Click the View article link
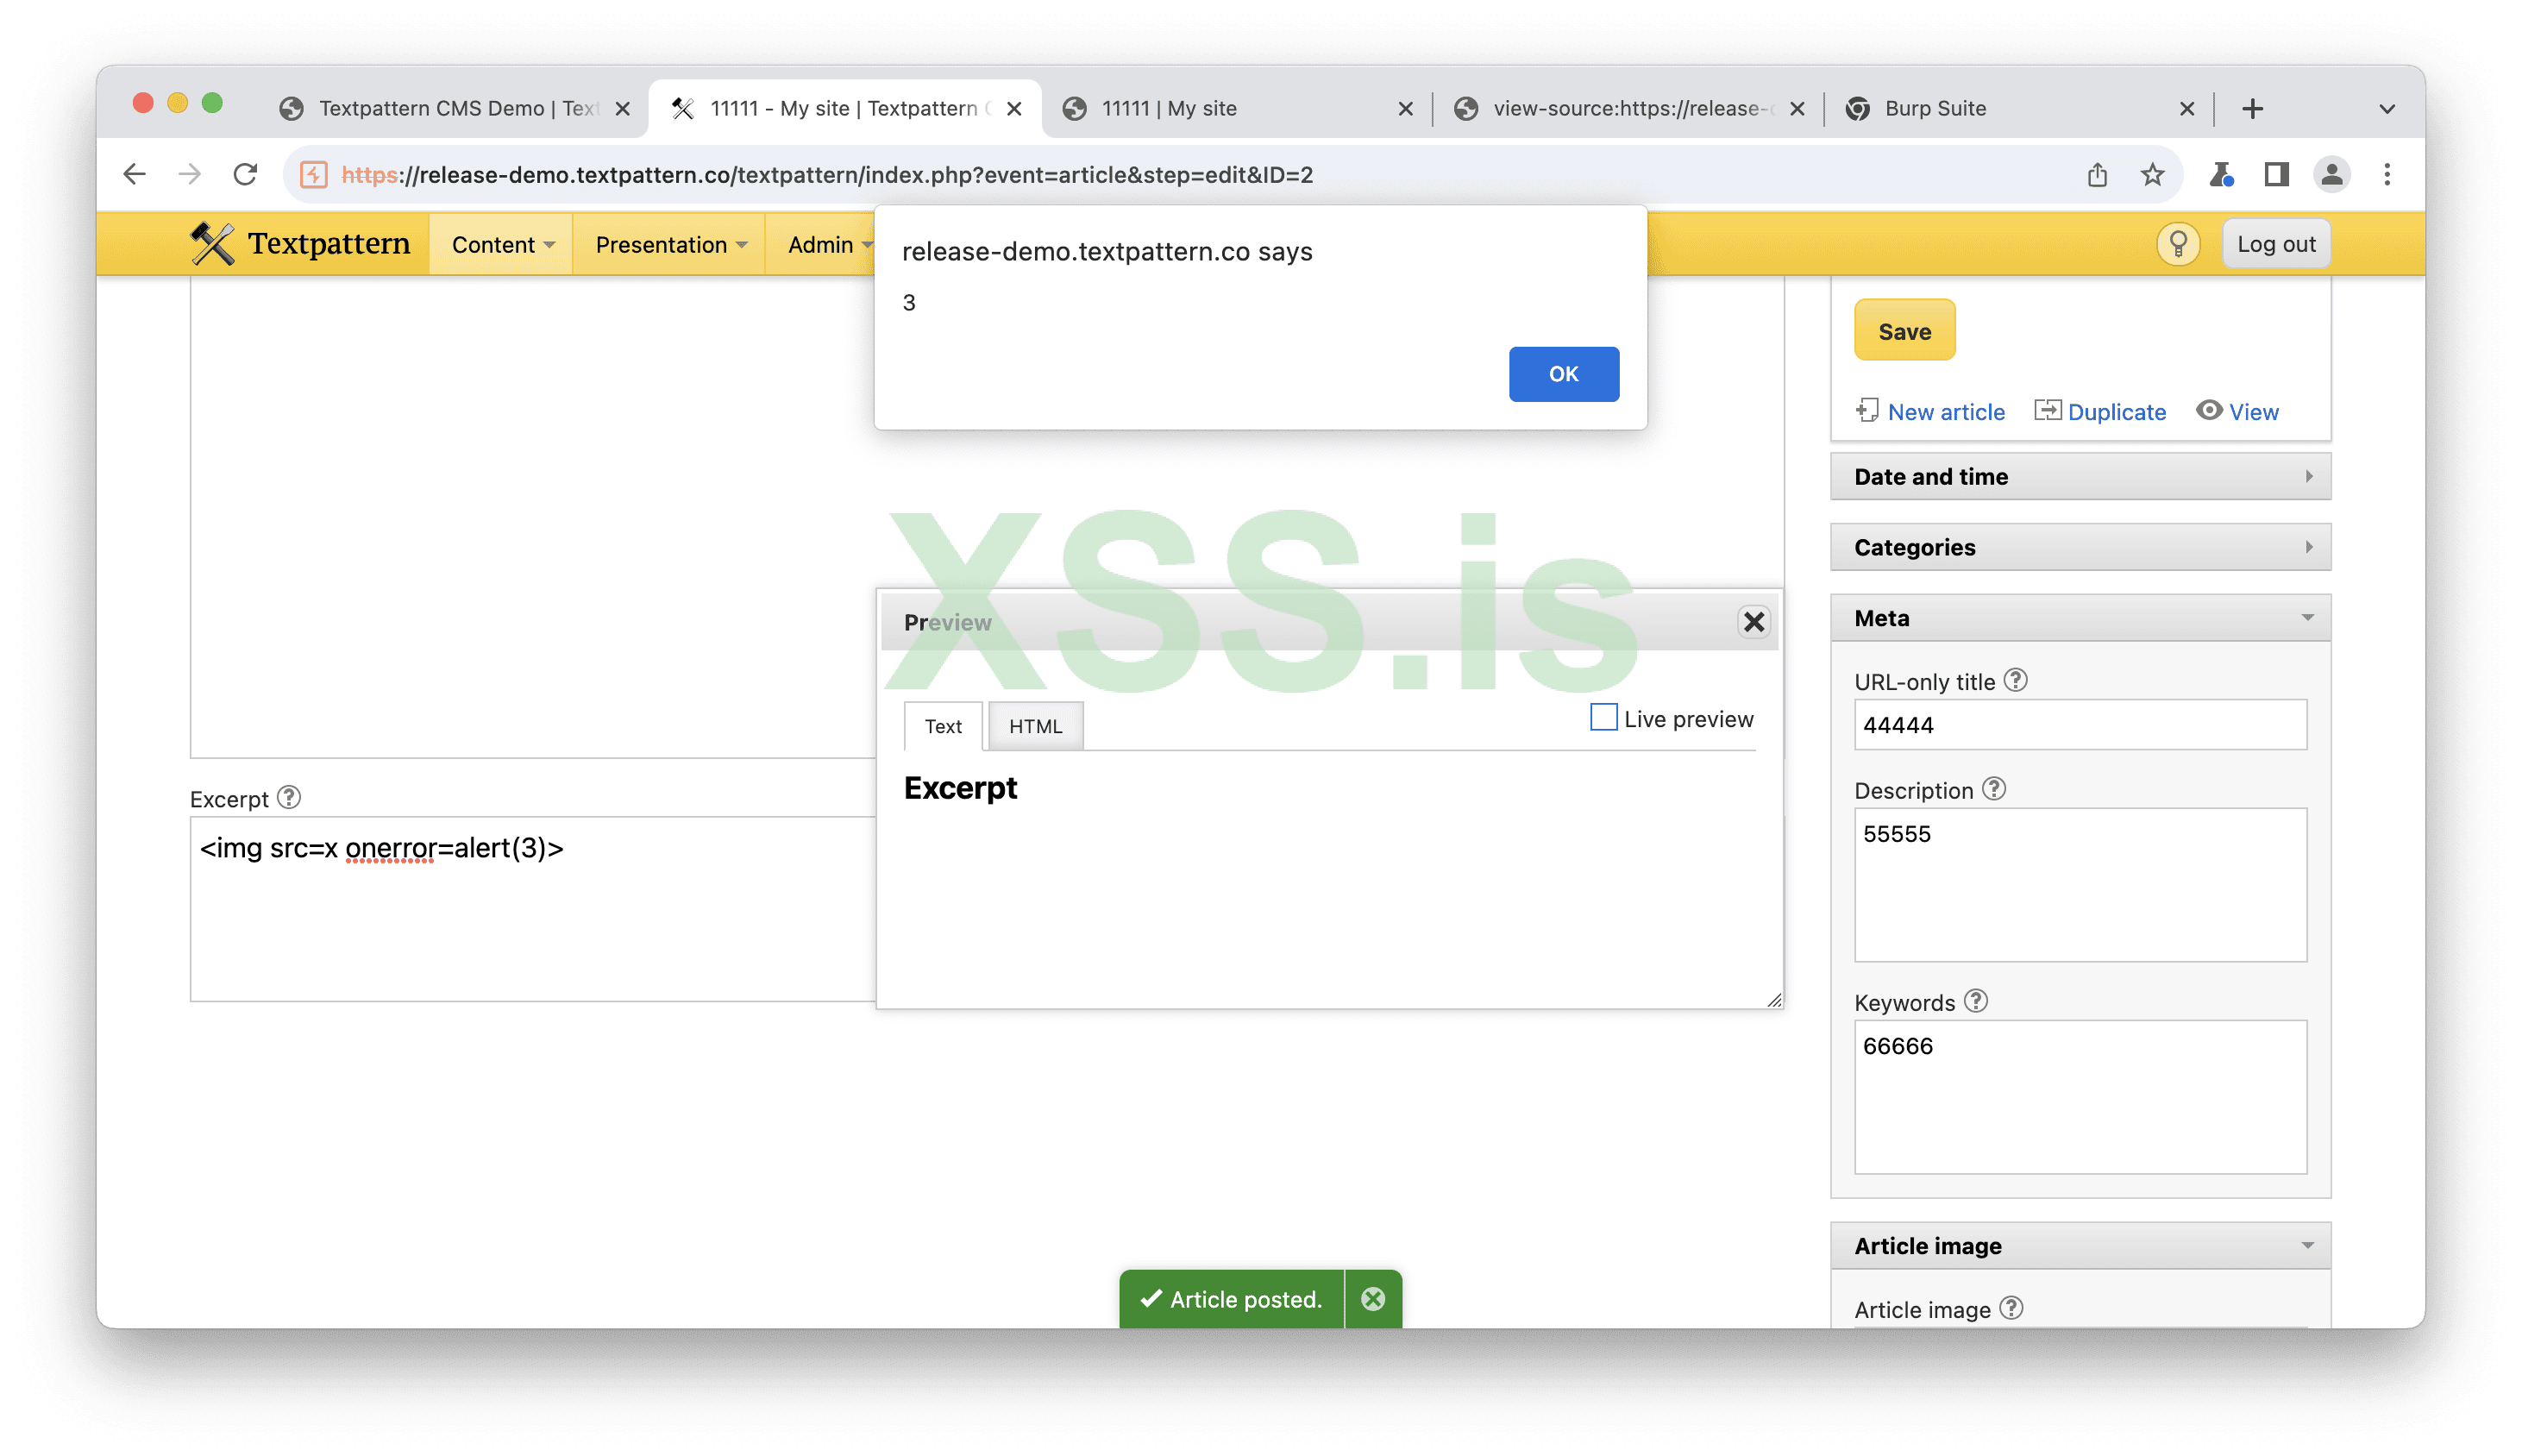The image size is (2522, 1456). [2252, 412]
